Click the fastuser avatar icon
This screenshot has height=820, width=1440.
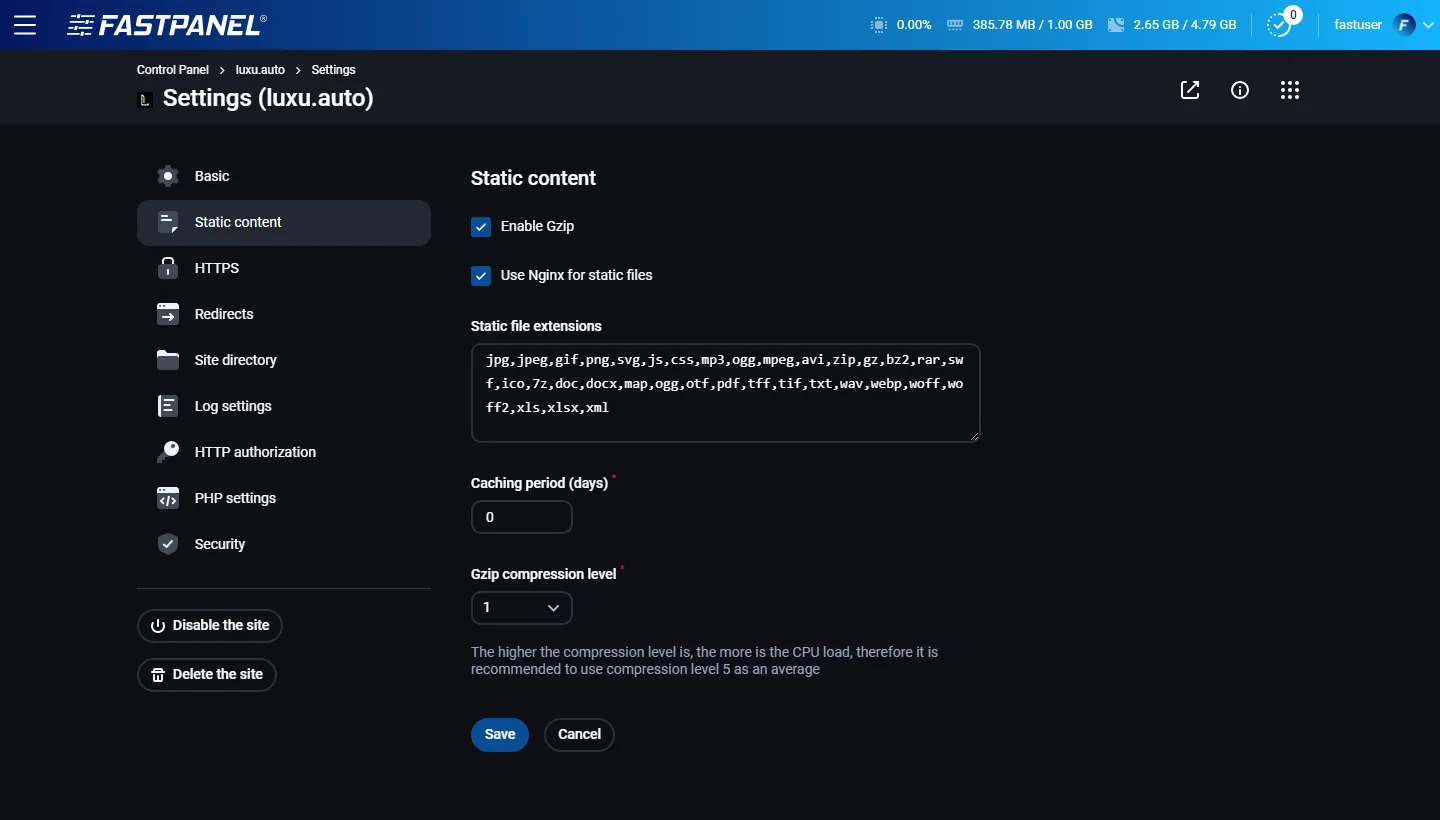coord(1405,25)
